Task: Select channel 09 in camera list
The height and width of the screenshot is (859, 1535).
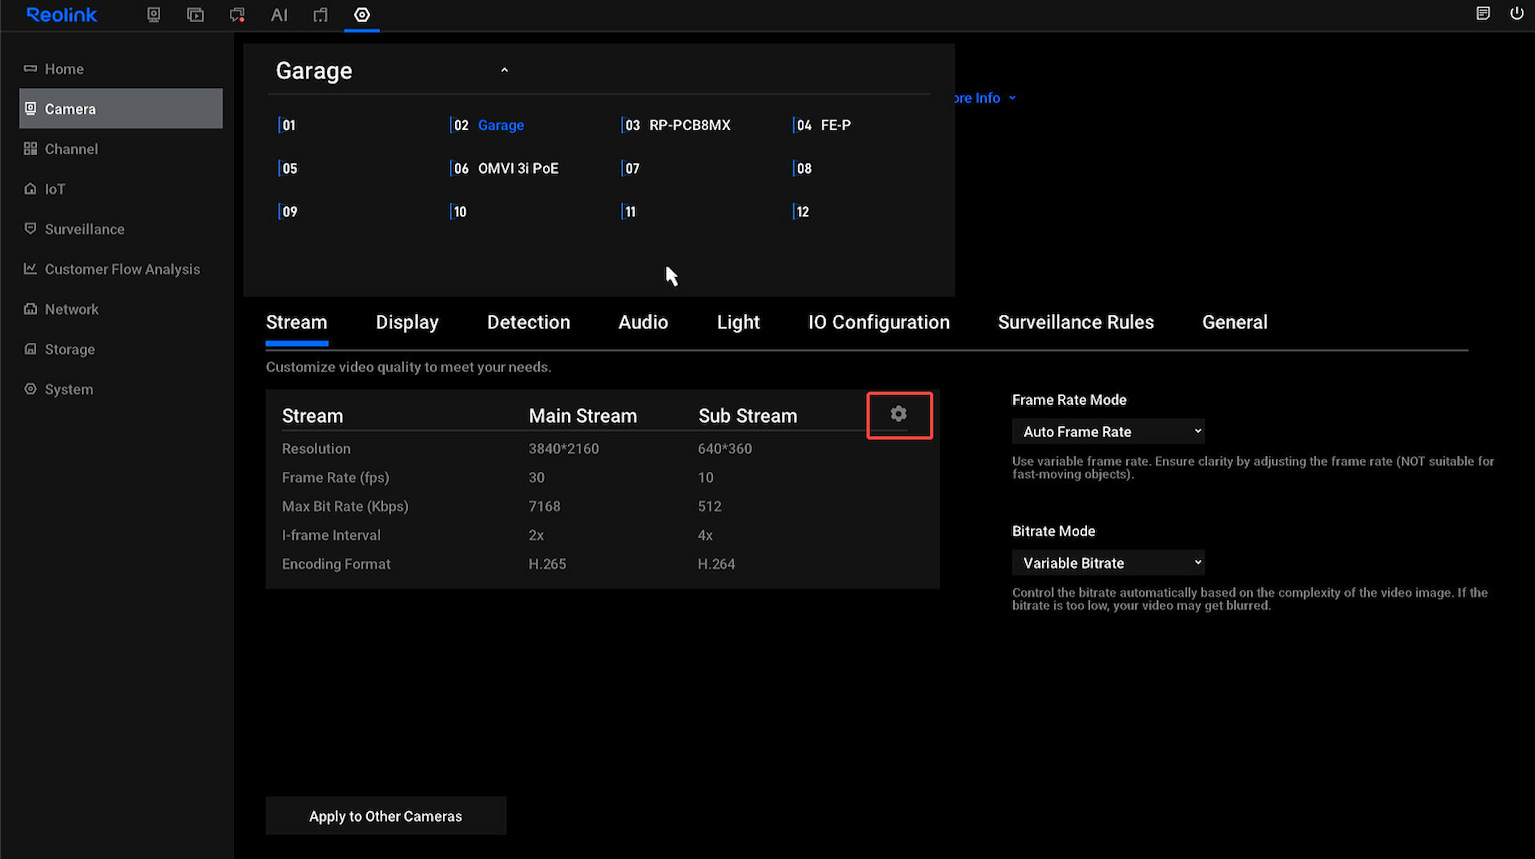Action: pos(288,211)
